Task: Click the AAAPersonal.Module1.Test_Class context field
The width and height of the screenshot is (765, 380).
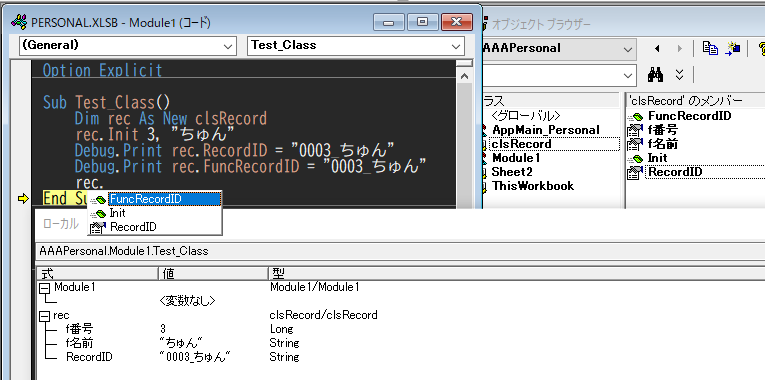Action: (400, 251)
